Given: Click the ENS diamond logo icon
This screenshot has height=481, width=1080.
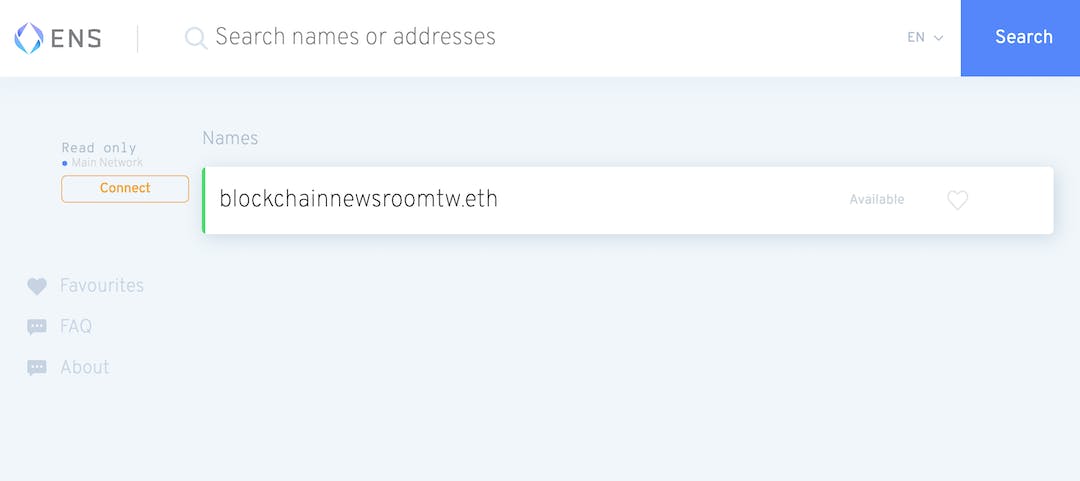Looking at the screenshot, I should [28, 38].
